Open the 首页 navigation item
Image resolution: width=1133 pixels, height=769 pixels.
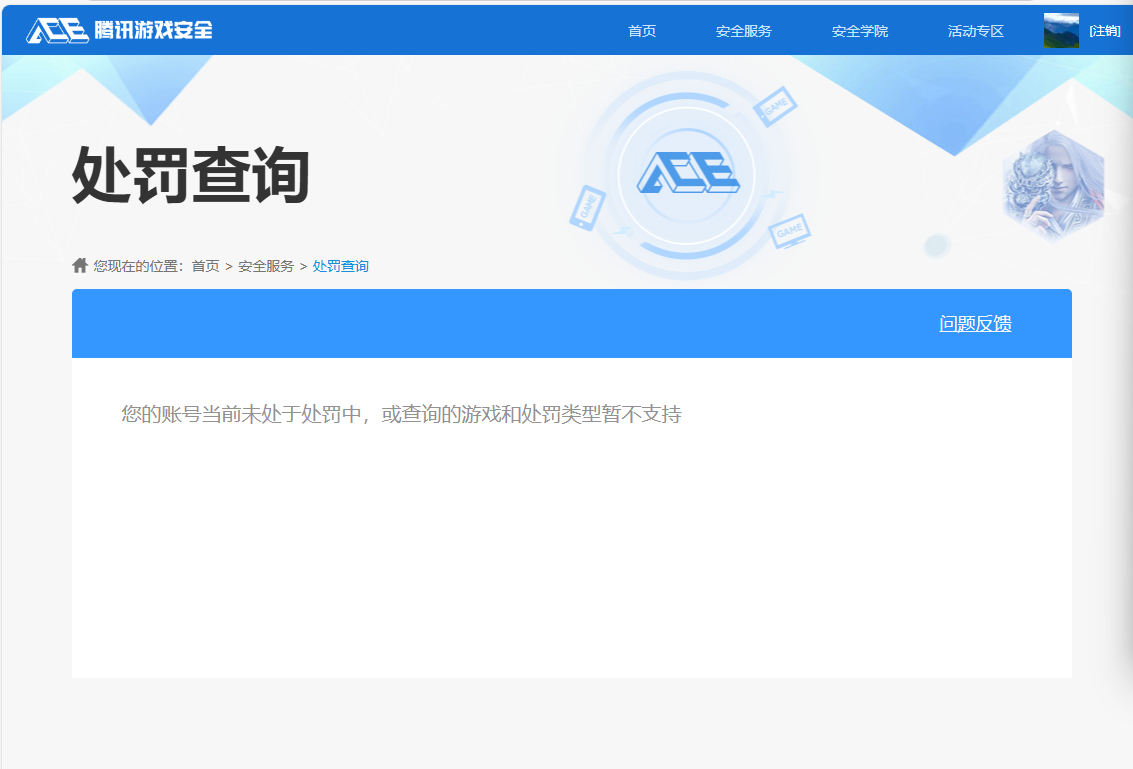click(641, 31)
